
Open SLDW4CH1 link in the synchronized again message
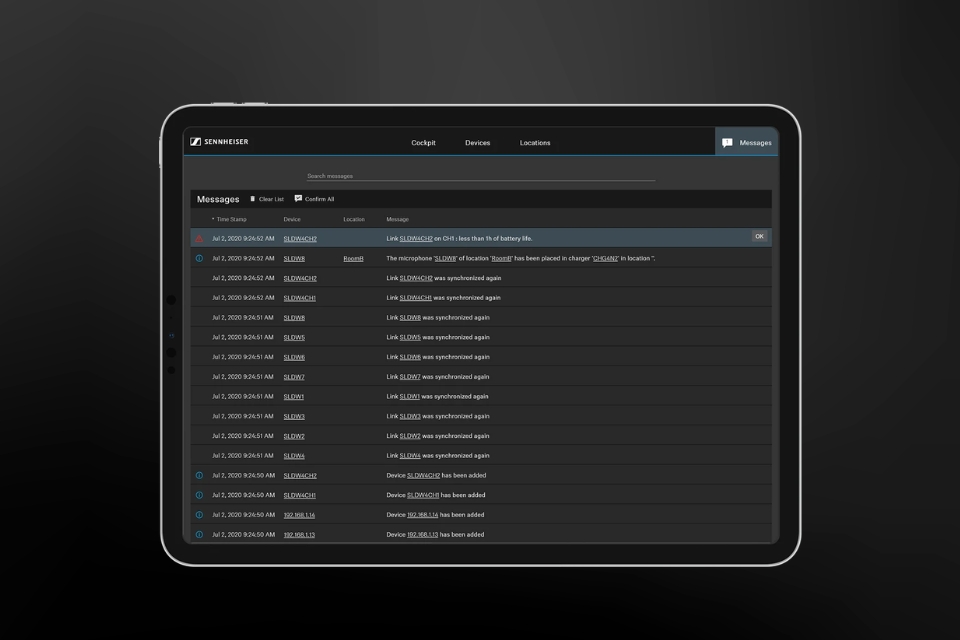point(416,298)
